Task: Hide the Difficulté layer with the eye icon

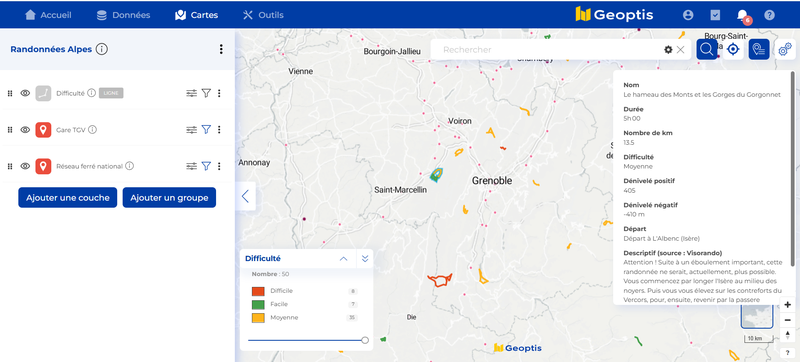Action: pyautogui.click(x=25, y=93)
